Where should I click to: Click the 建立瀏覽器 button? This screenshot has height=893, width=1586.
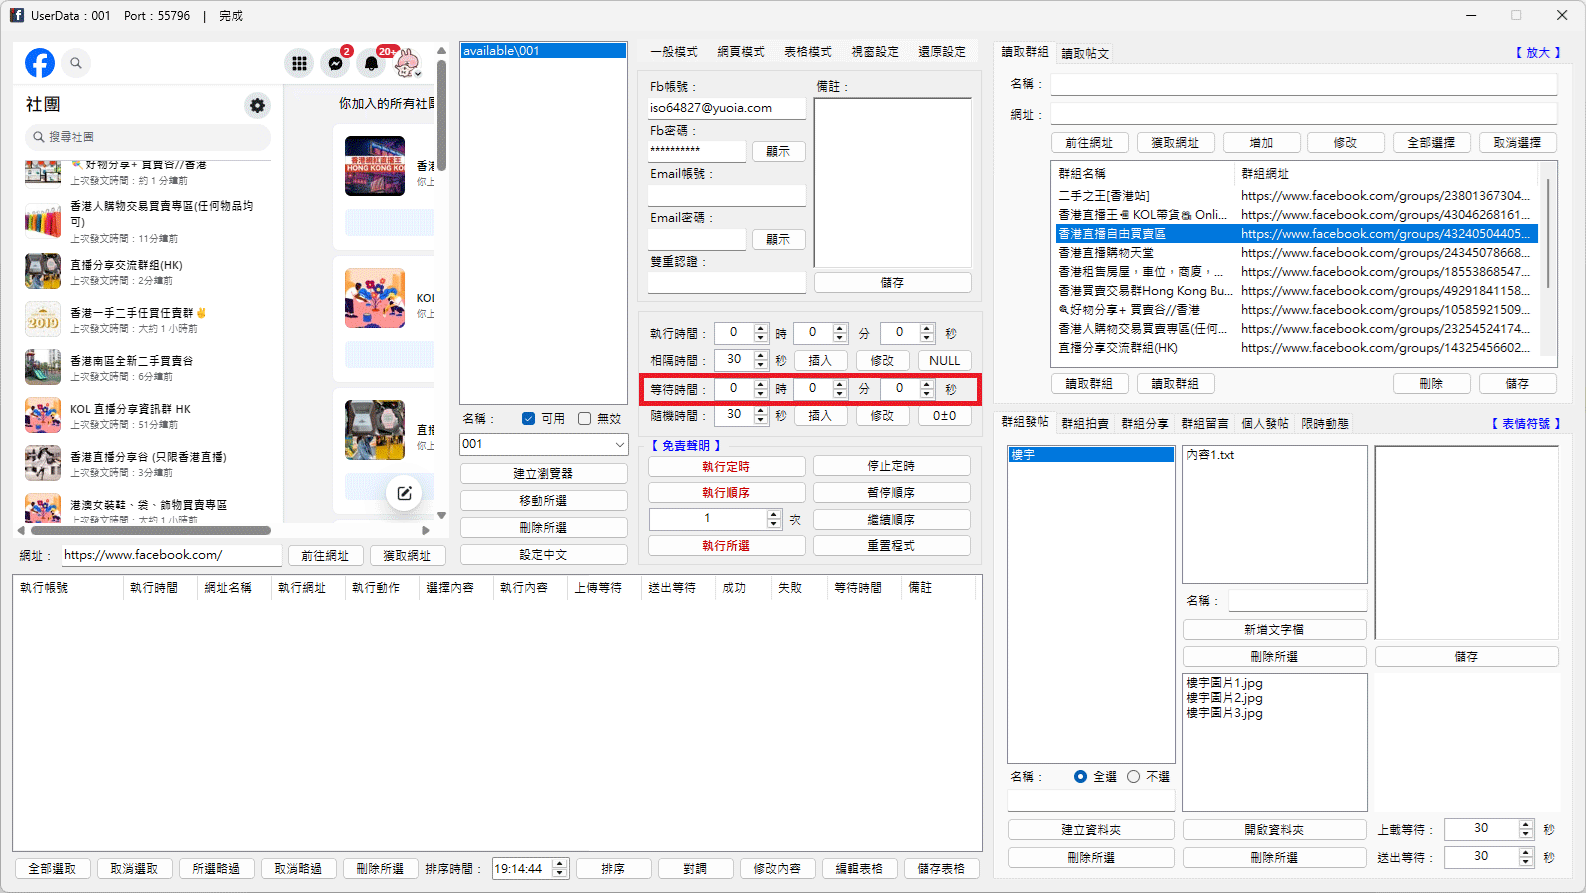tap(544, 473)
